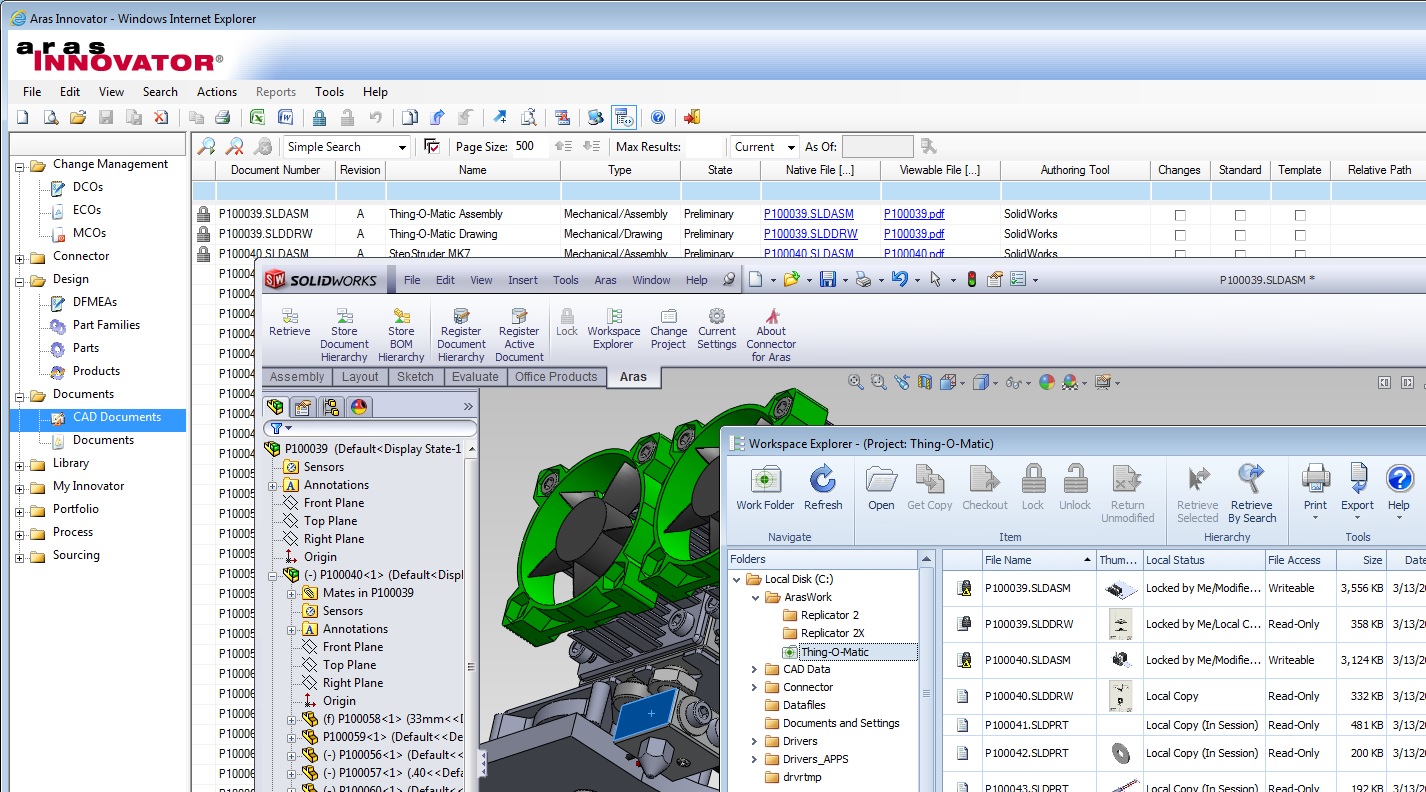Open Actions menu in Aras Innovator
This screenshot has width=1426, height=792.
(217, 92)
